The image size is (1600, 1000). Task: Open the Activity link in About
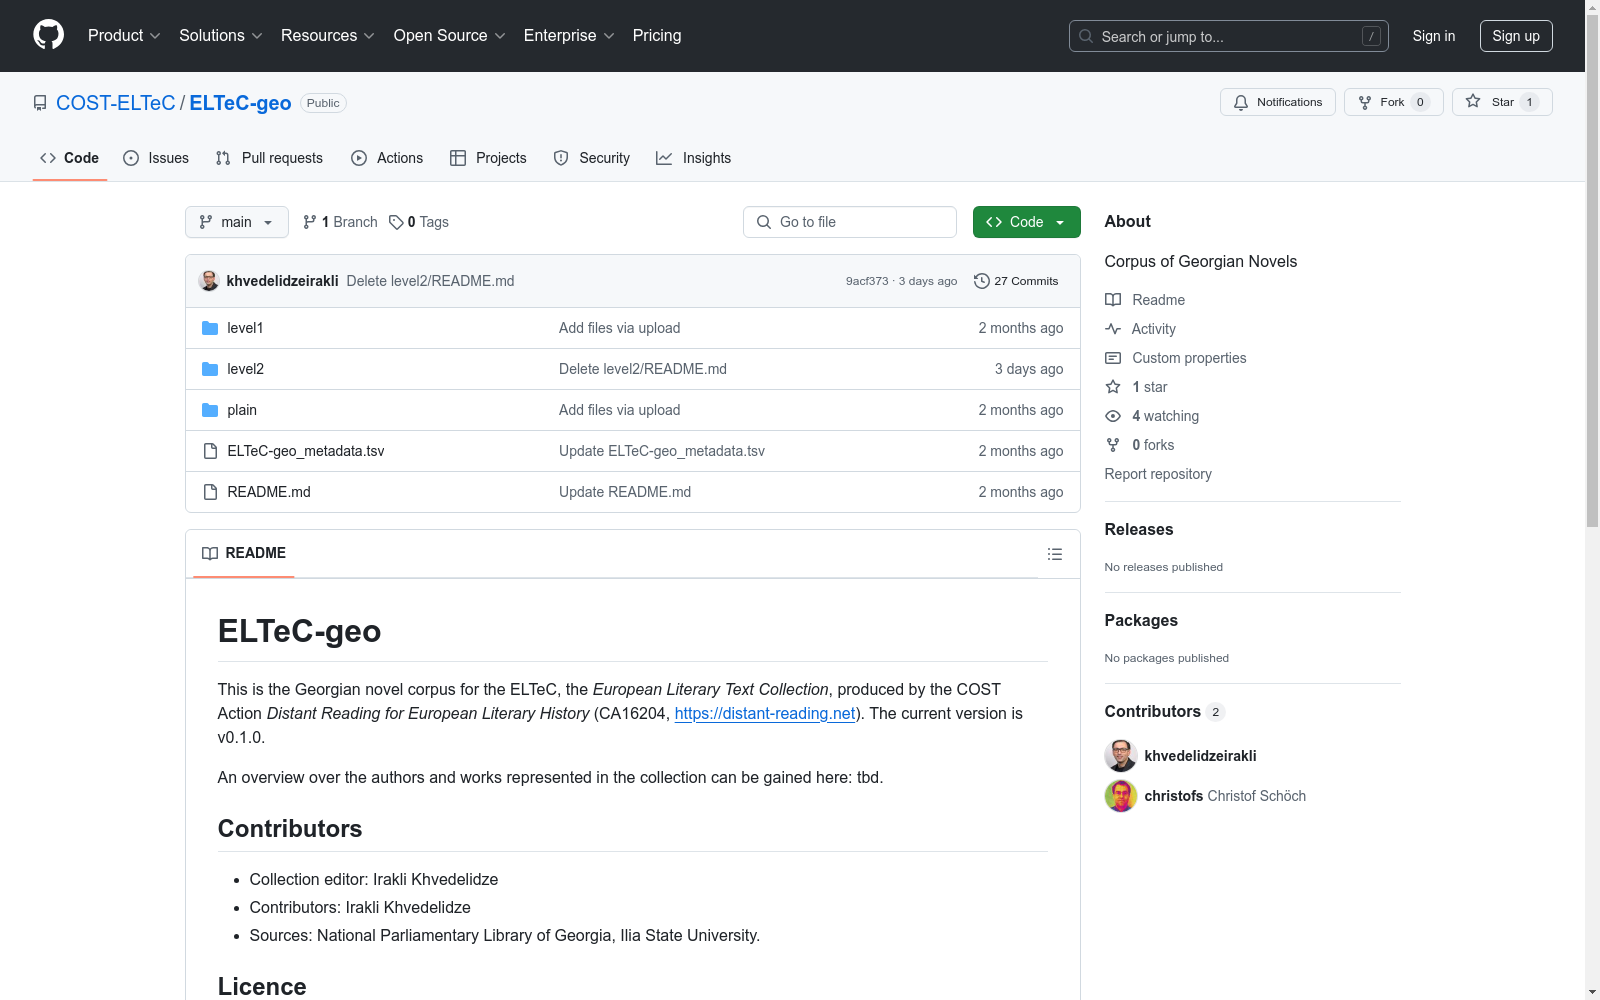point(1141,329)
